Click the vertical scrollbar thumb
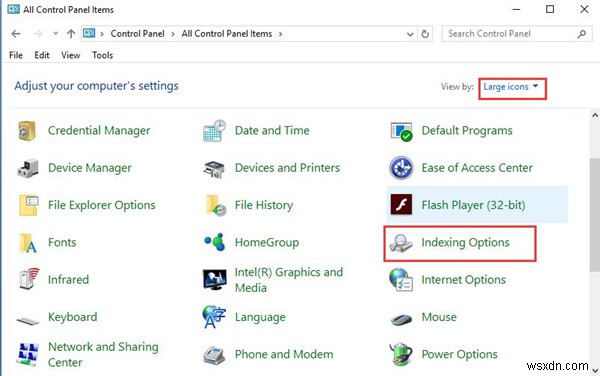600x376 pixels. coord(595,214)
